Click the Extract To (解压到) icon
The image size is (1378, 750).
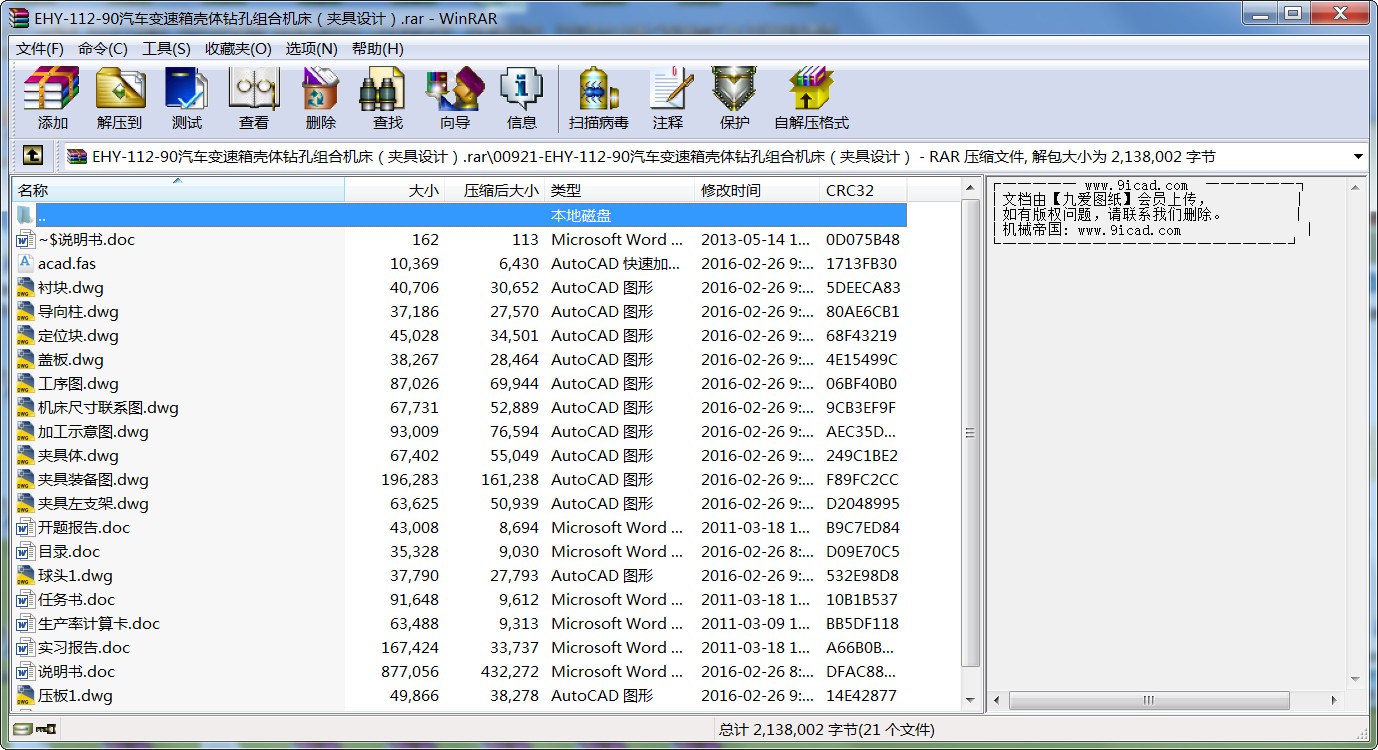point(120,97)
